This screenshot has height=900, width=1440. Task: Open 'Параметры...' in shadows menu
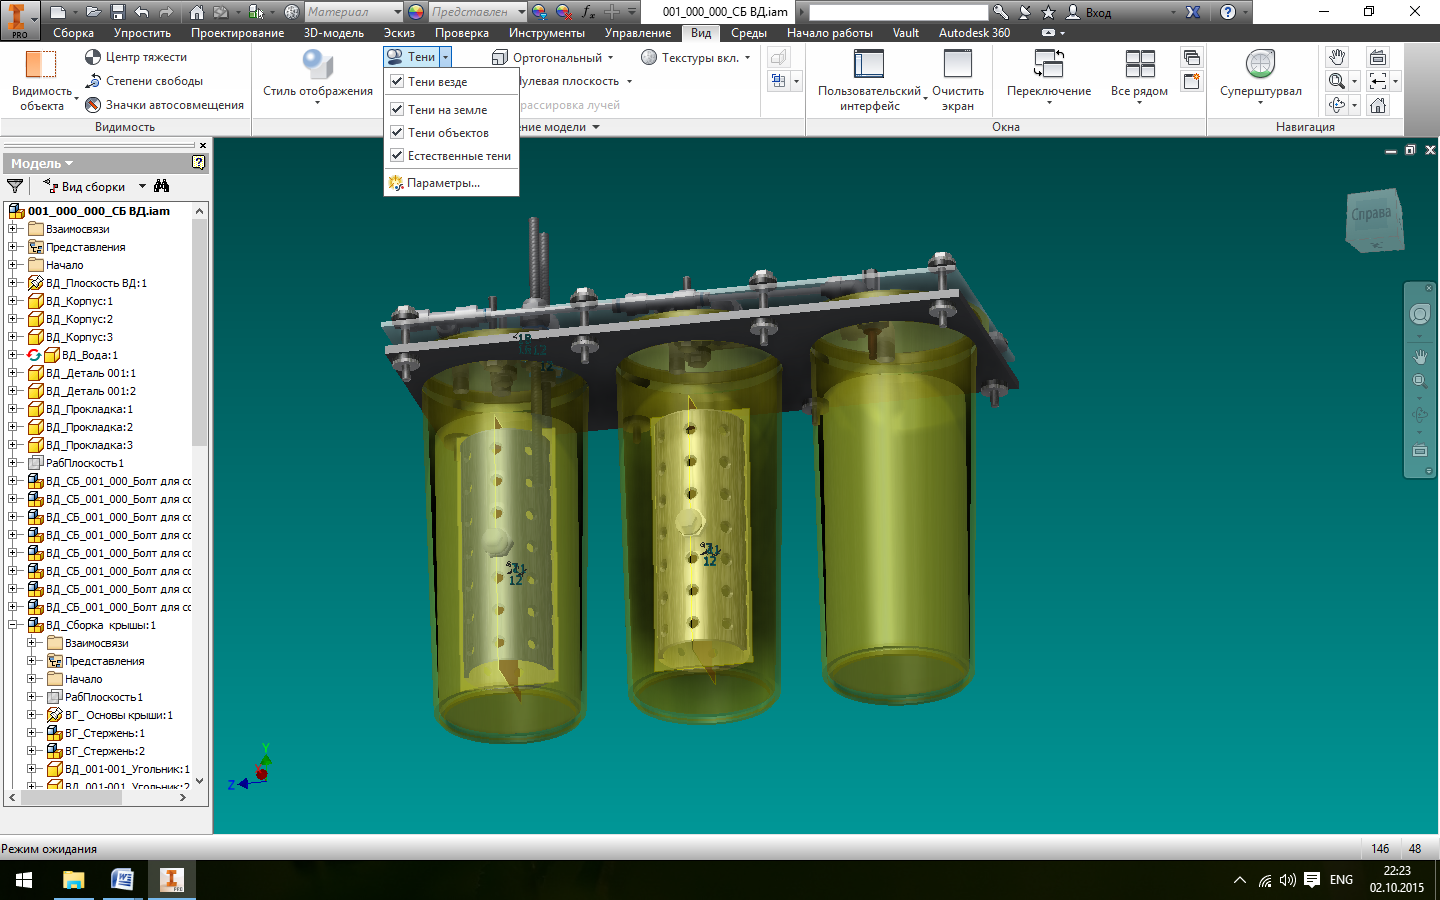pyautogui.click(x=443, y=183)
